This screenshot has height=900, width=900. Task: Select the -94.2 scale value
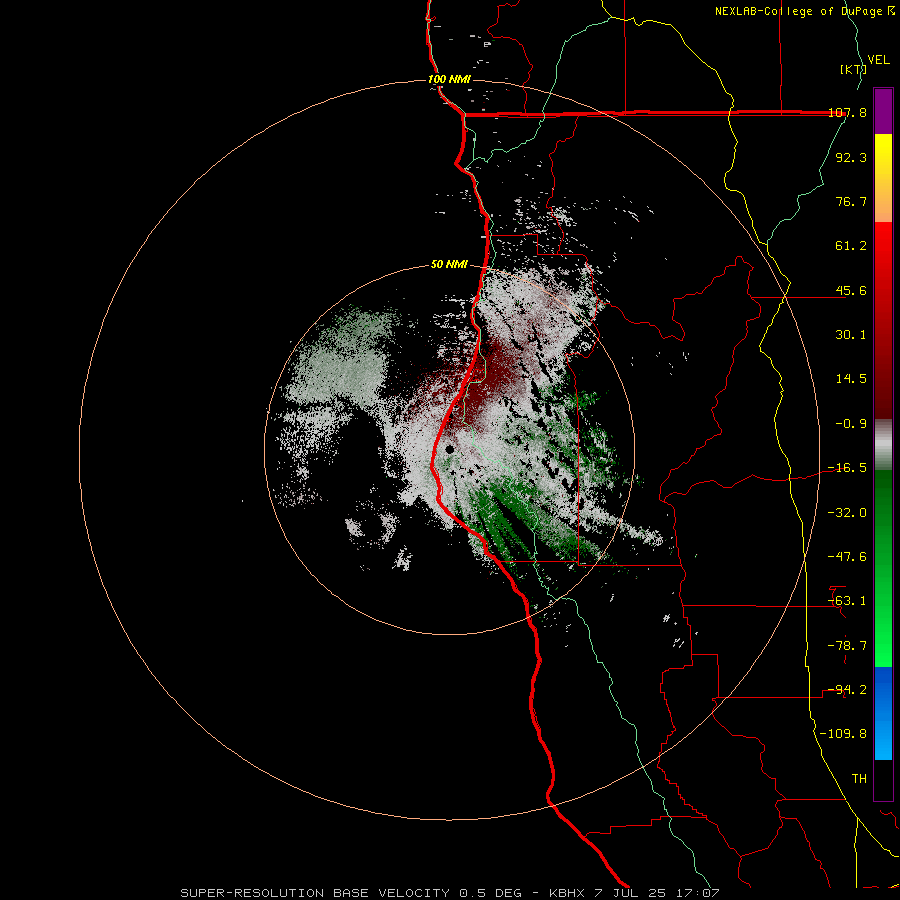click(x=847, y=690)
